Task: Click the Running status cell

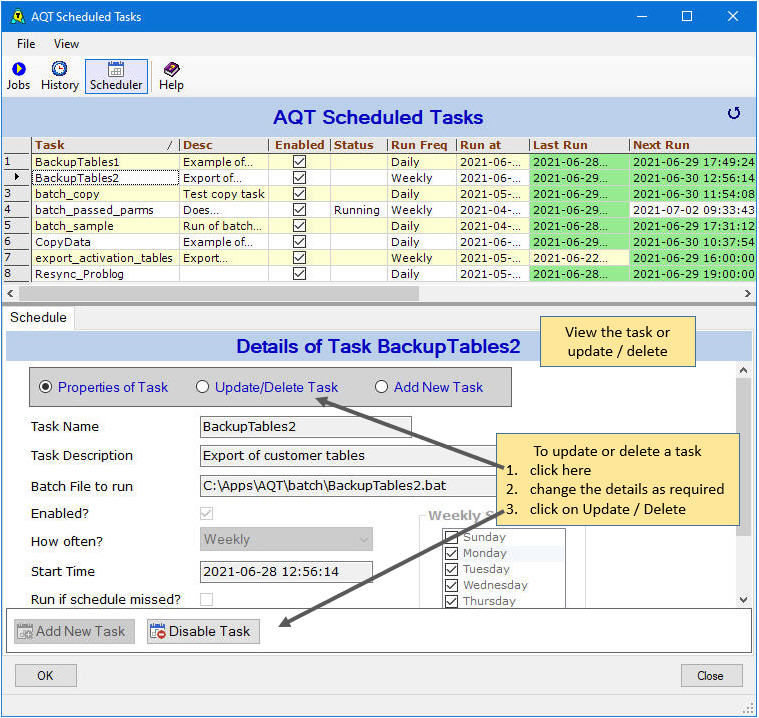Action: click(x=357, y=210)
